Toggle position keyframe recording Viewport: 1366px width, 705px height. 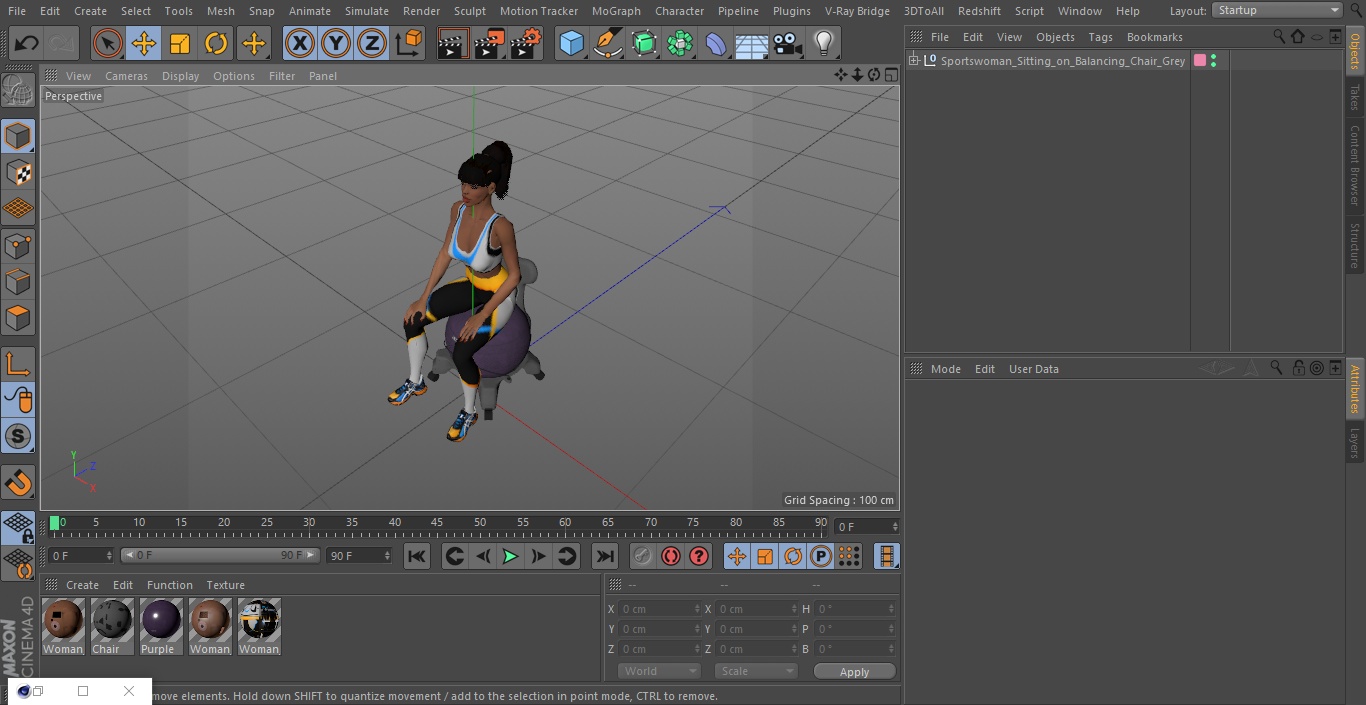pyautogui.click(x=737, y=557)
